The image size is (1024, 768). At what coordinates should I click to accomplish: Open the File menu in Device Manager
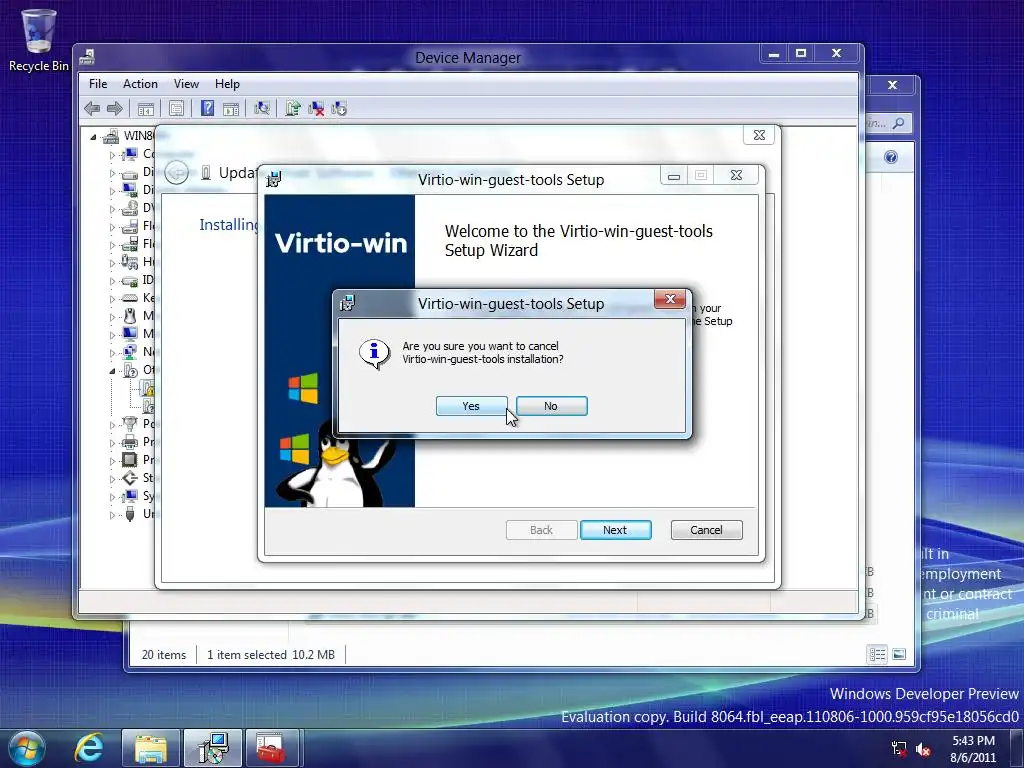[x=98, y=84]
